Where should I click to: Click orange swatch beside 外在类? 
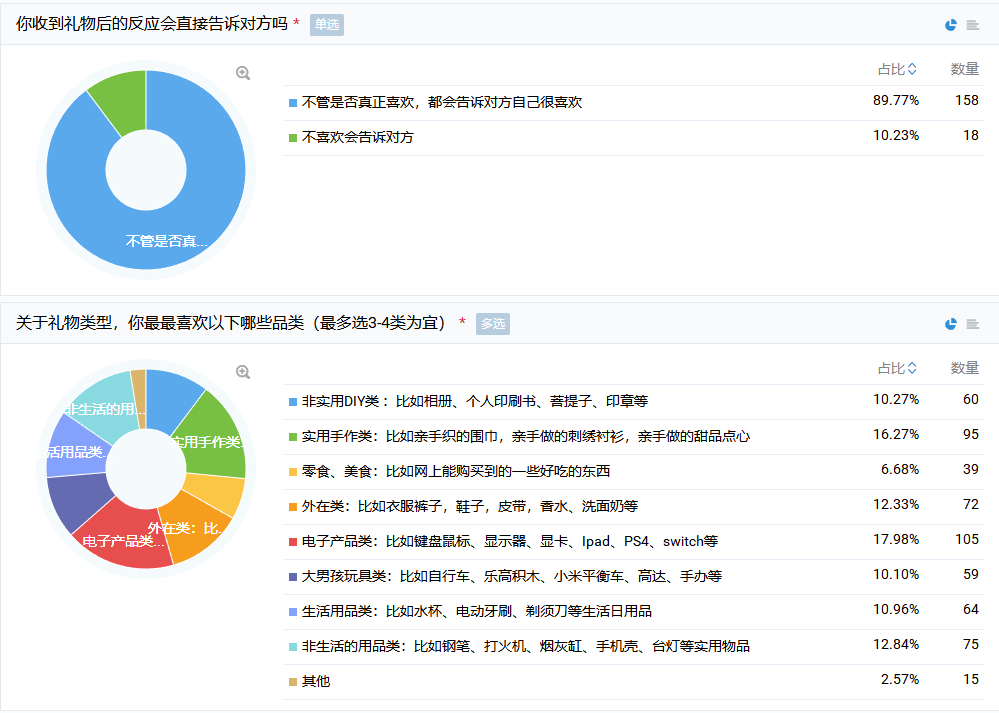coord(293,507)
